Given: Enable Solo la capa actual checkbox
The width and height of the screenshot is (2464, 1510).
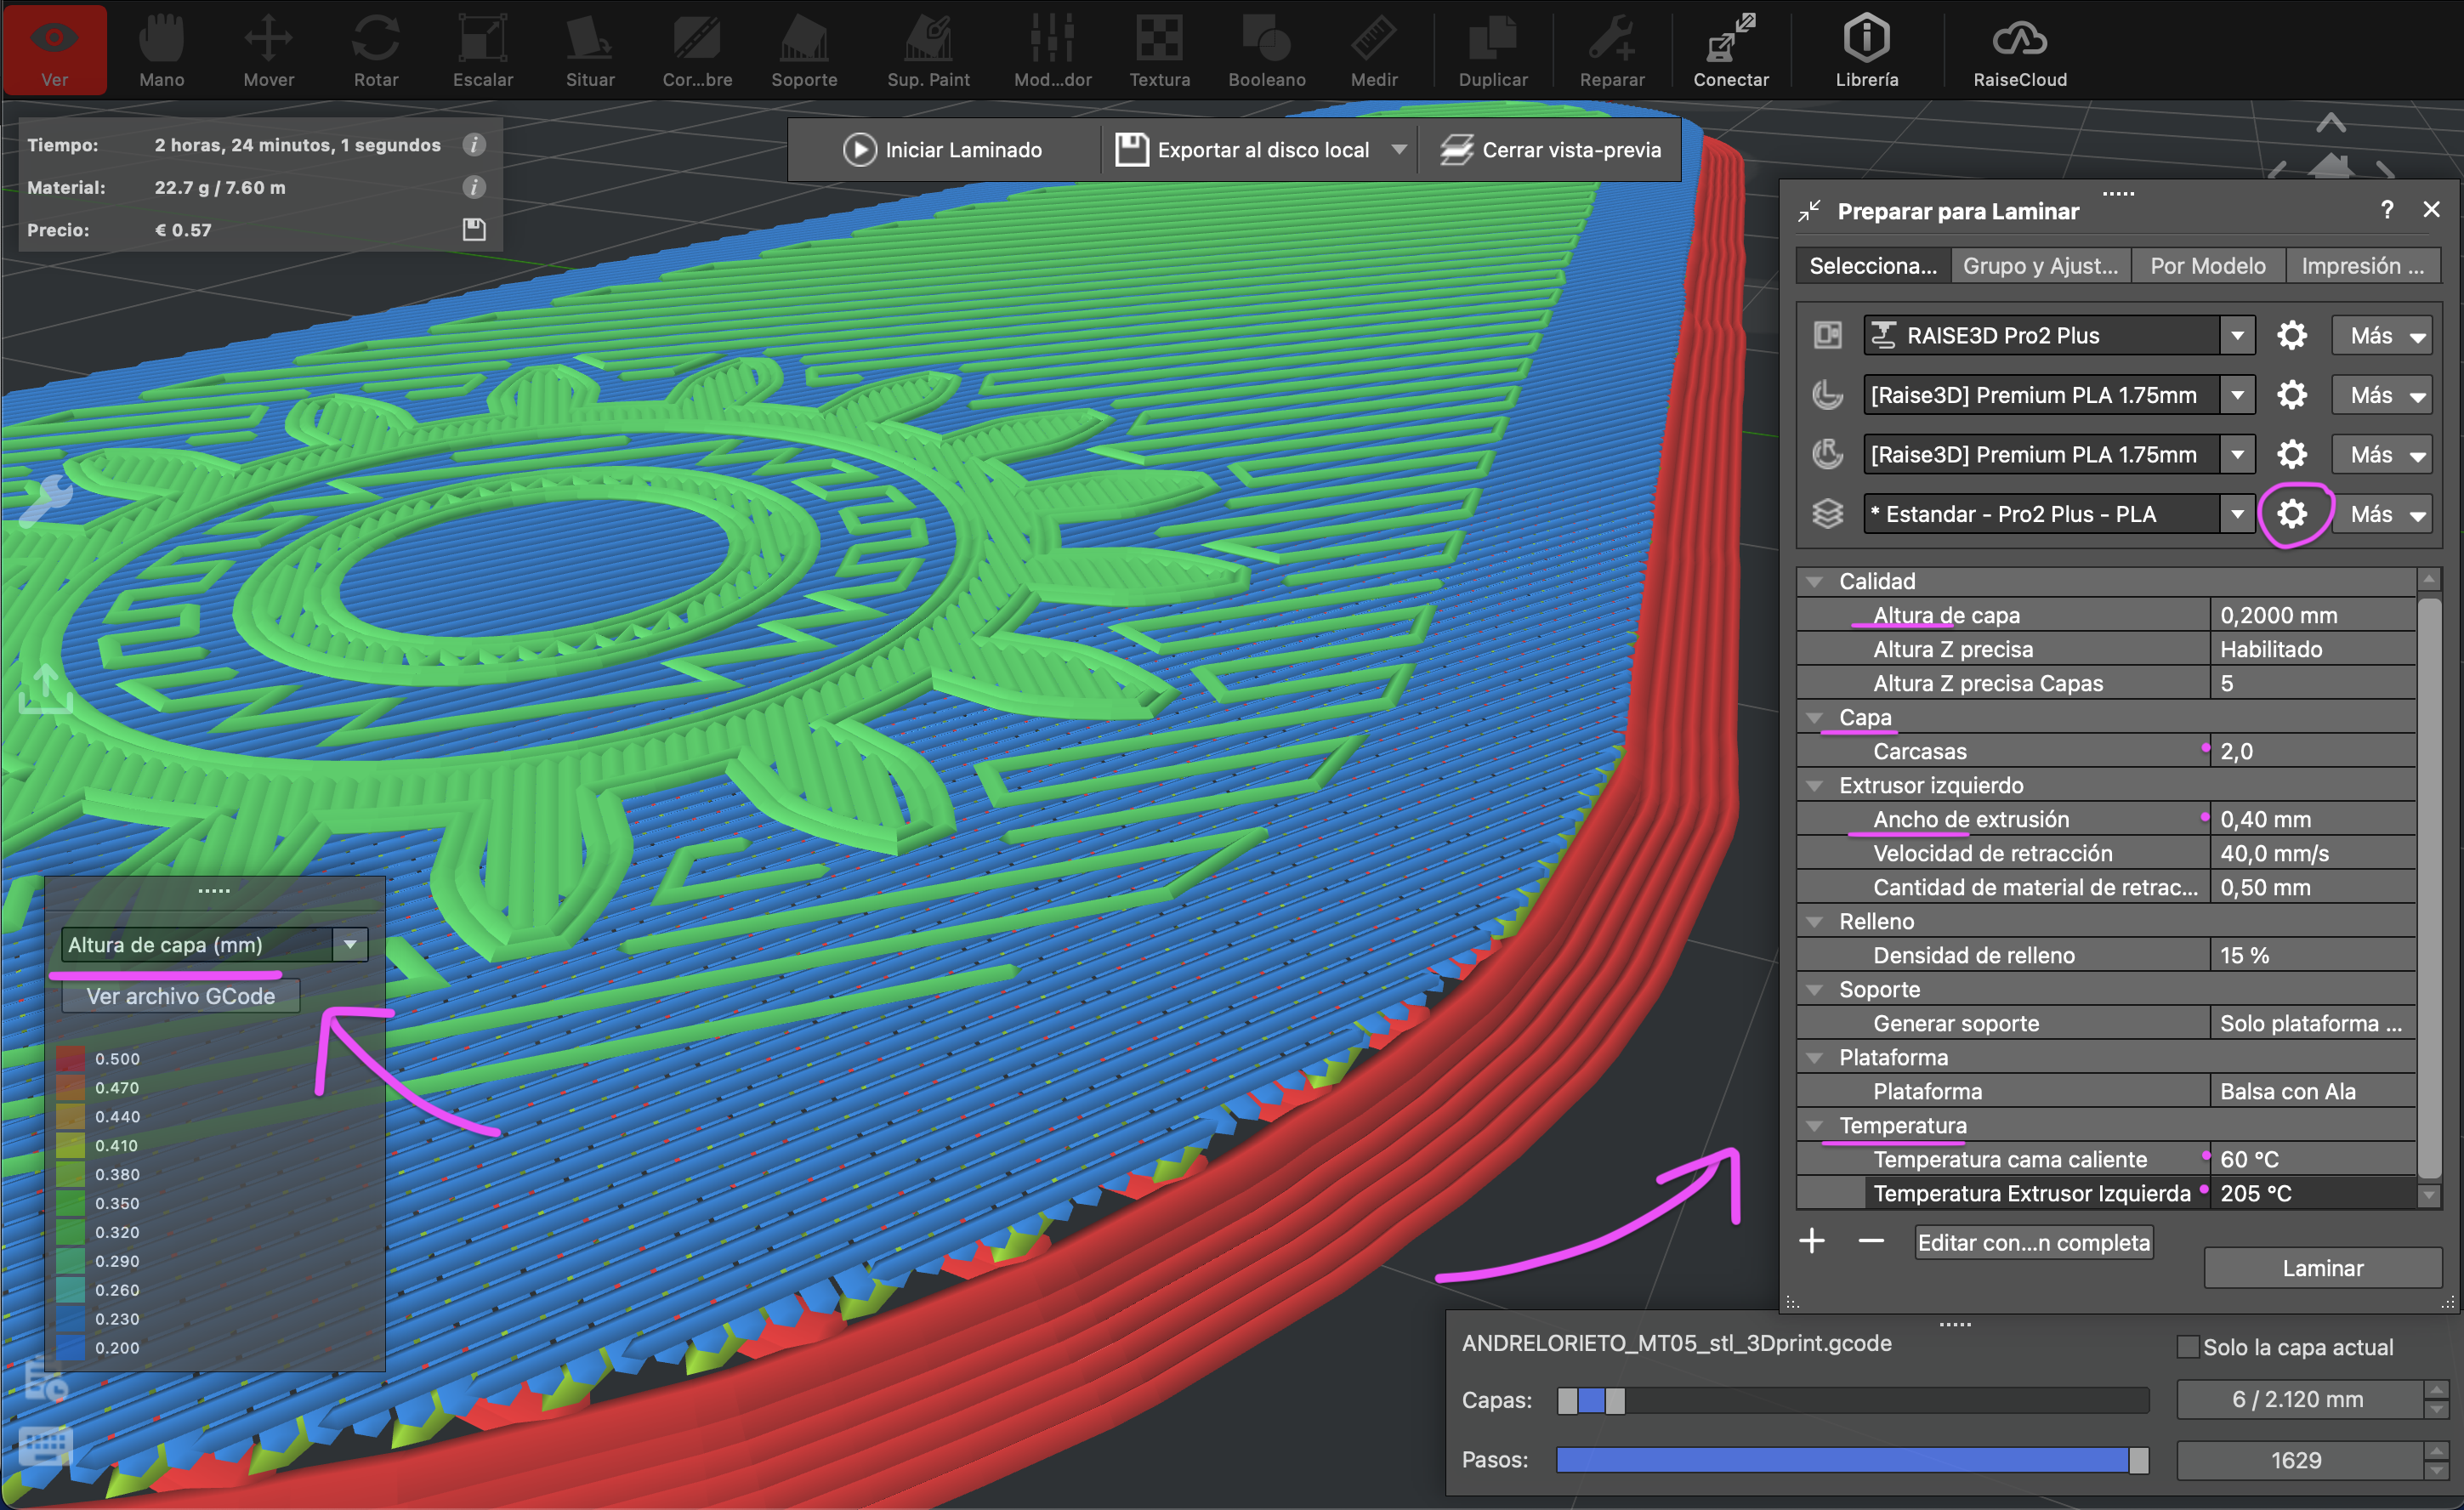Looking at the screenshot, I should (2188, 1347).
